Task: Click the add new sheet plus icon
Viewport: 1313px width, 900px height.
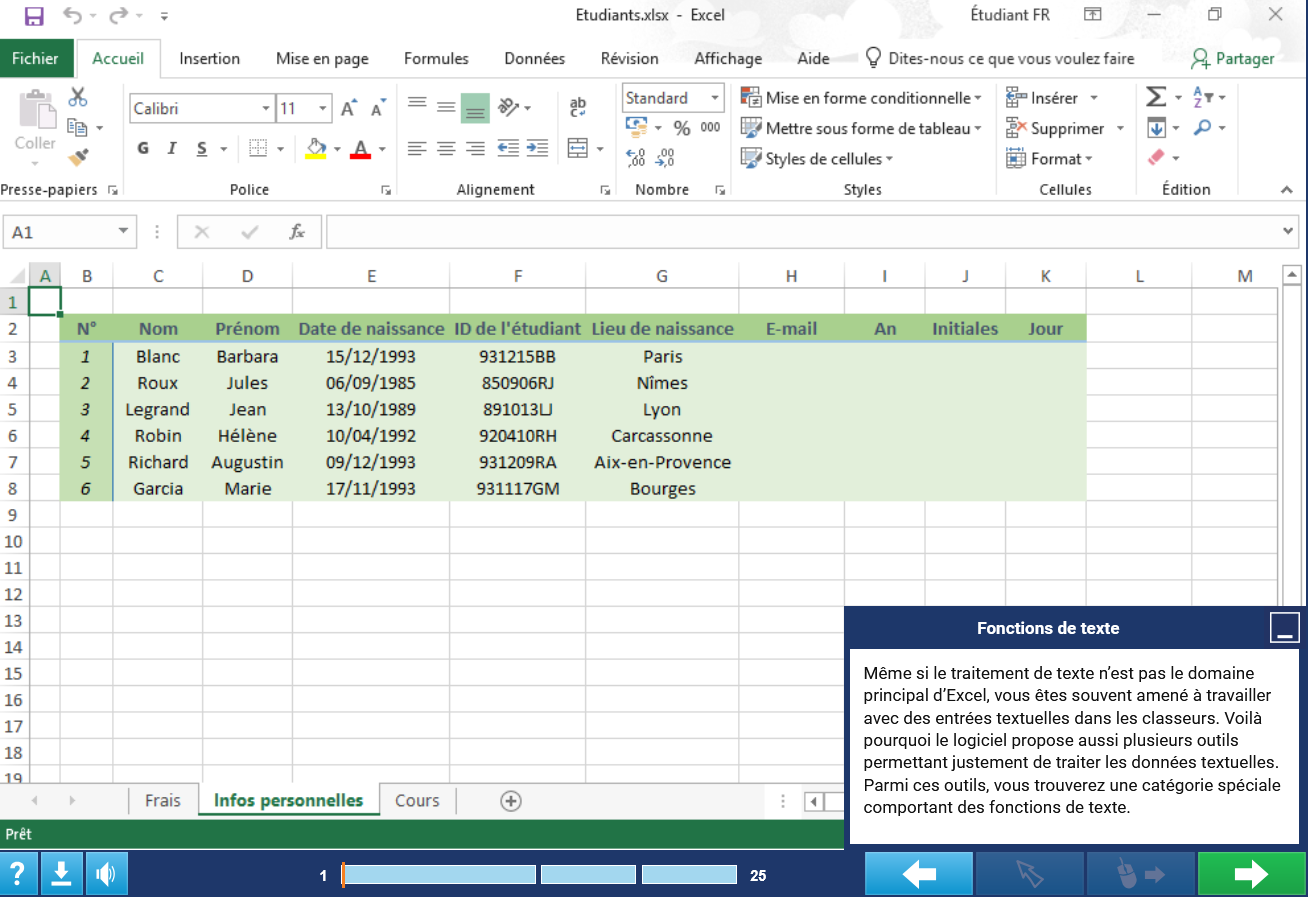Action: (511, 801)
